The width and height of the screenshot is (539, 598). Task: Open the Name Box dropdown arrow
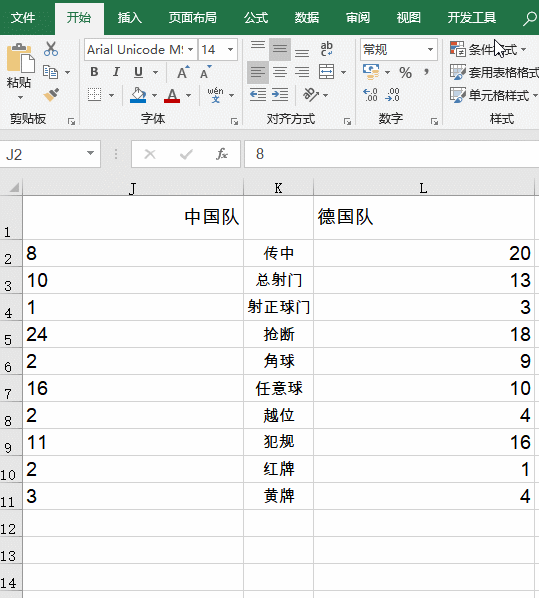point(90,153)
